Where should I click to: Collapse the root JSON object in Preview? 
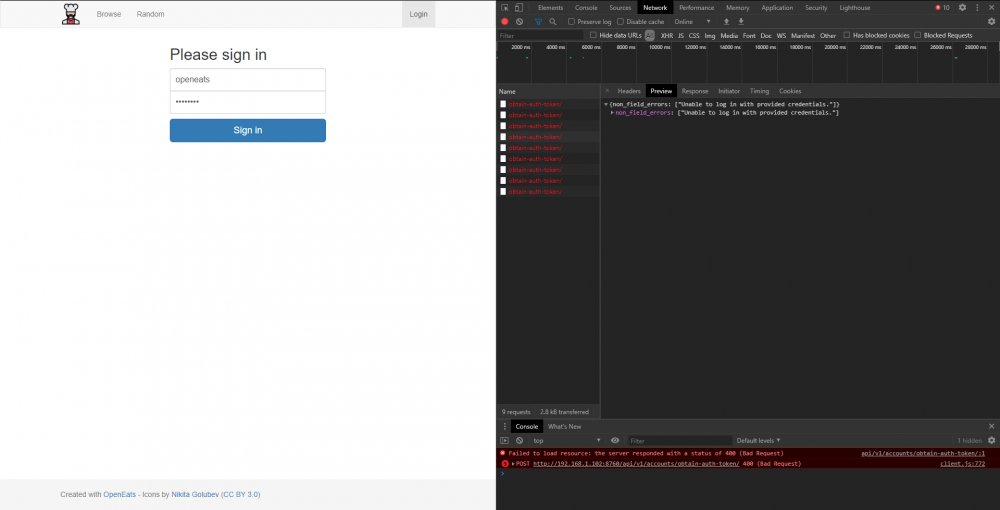[x=606, y=104]
